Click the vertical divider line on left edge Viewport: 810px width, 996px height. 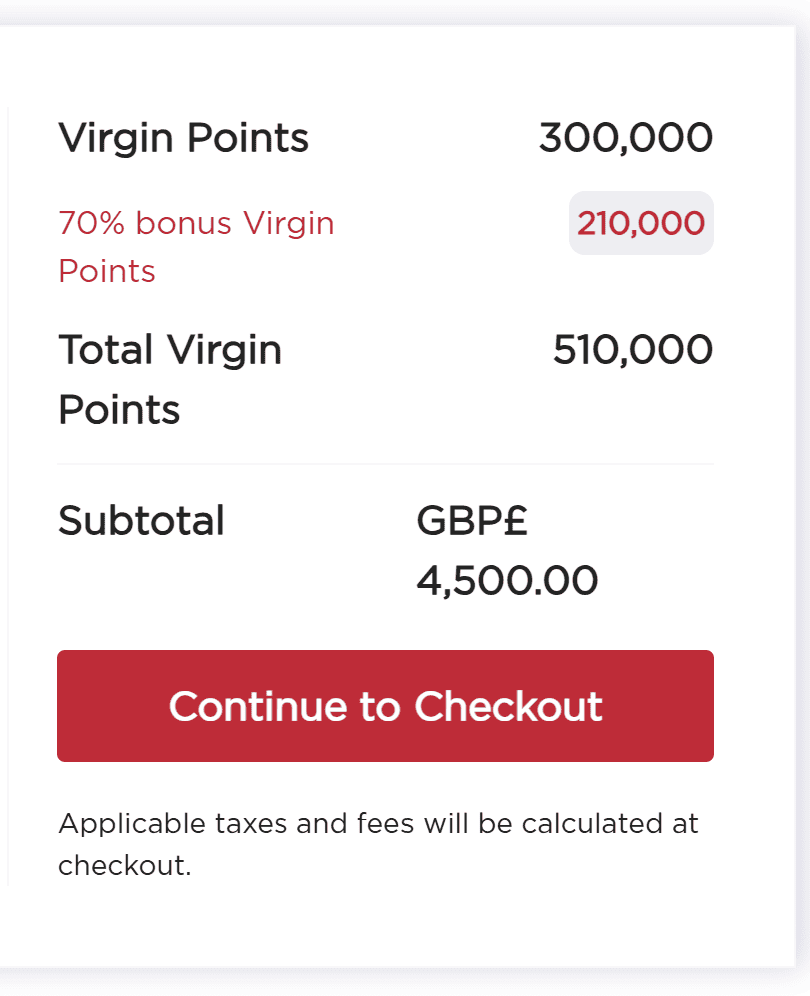pyautogui.click(x=9, y=500)
